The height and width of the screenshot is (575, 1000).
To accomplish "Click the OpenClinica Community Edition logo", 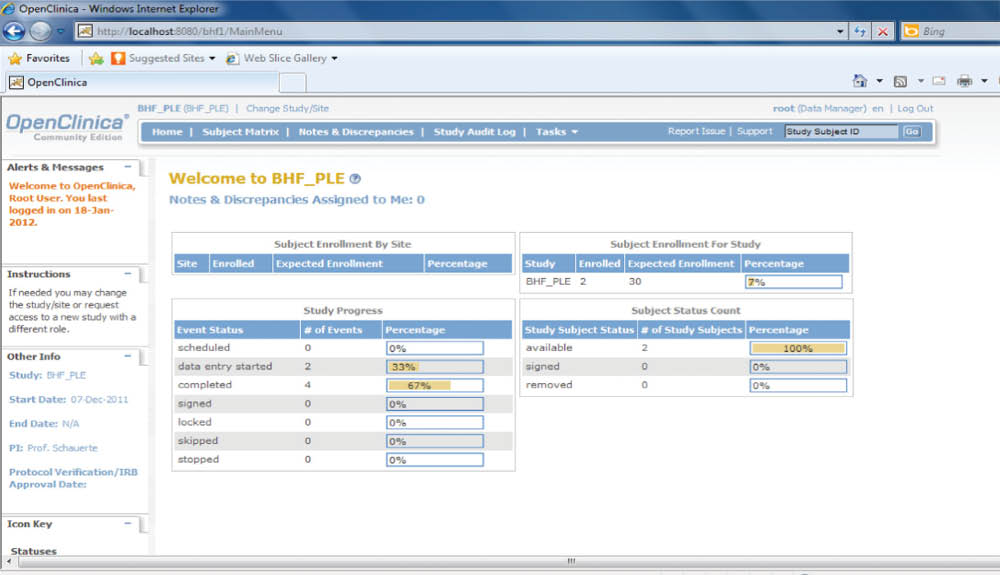I will (67, 126).
